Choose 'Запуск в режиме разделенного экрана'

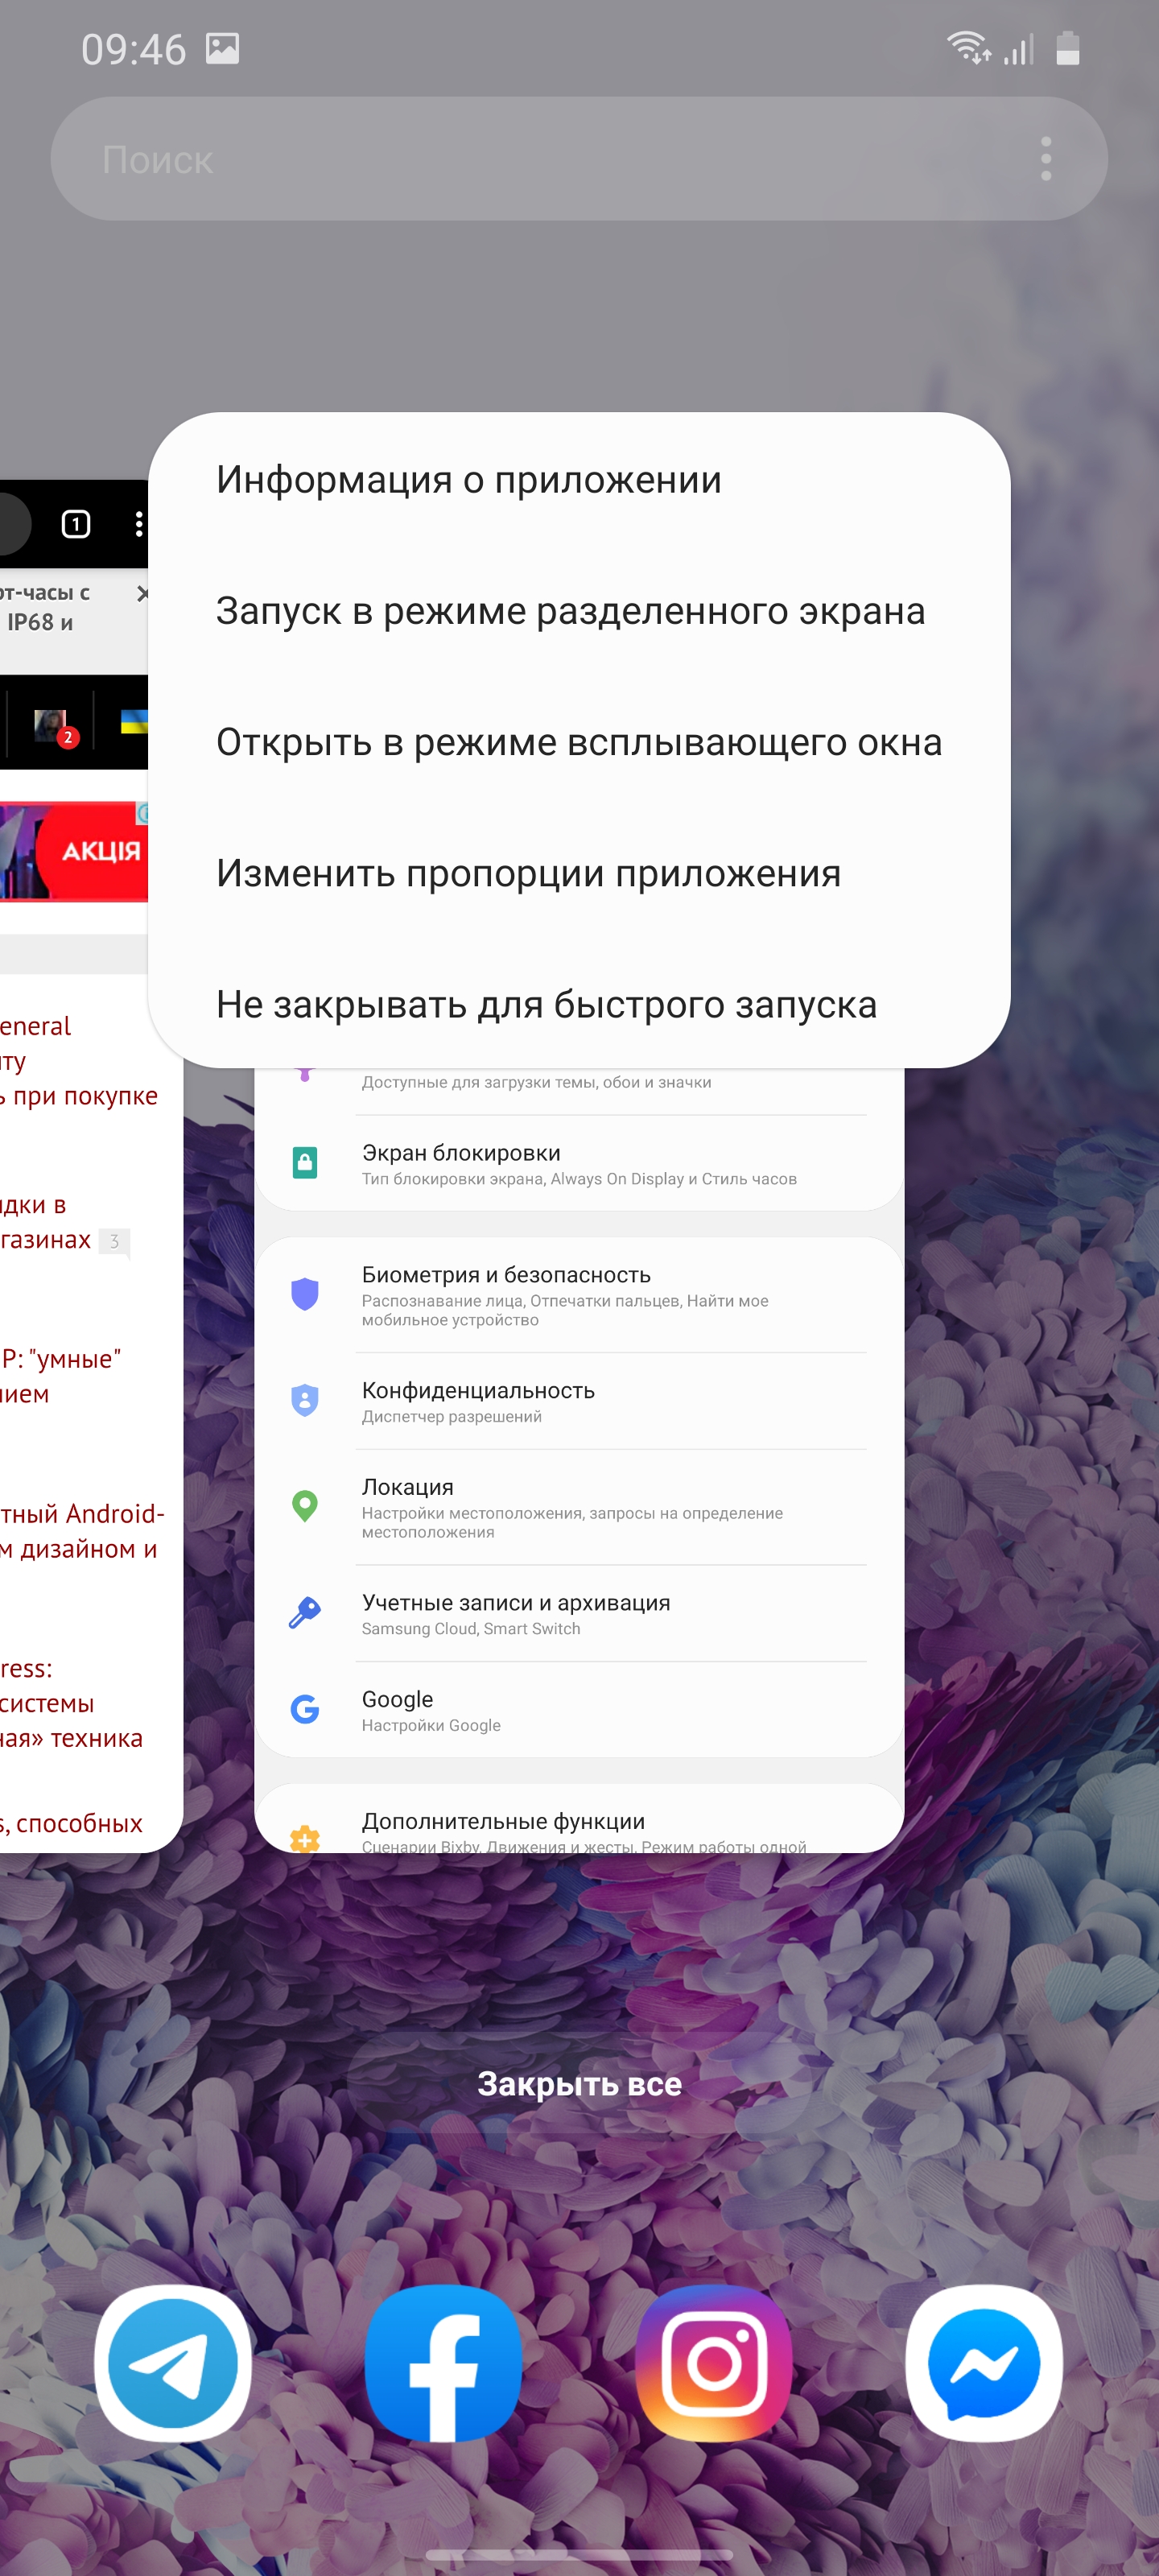click(570, 611)
